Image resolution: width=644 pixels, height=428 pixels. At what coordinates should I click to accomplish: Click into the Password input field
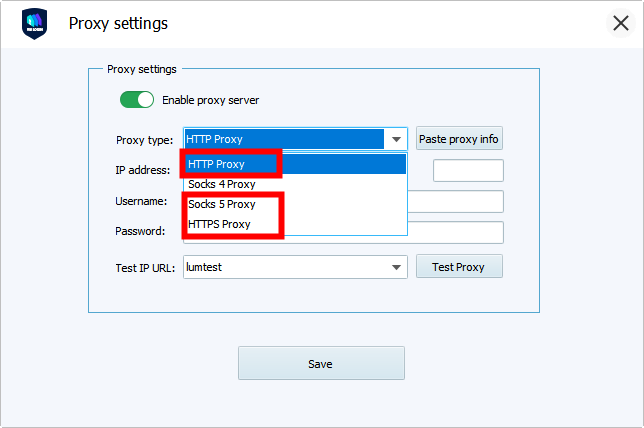click(455, 233)
